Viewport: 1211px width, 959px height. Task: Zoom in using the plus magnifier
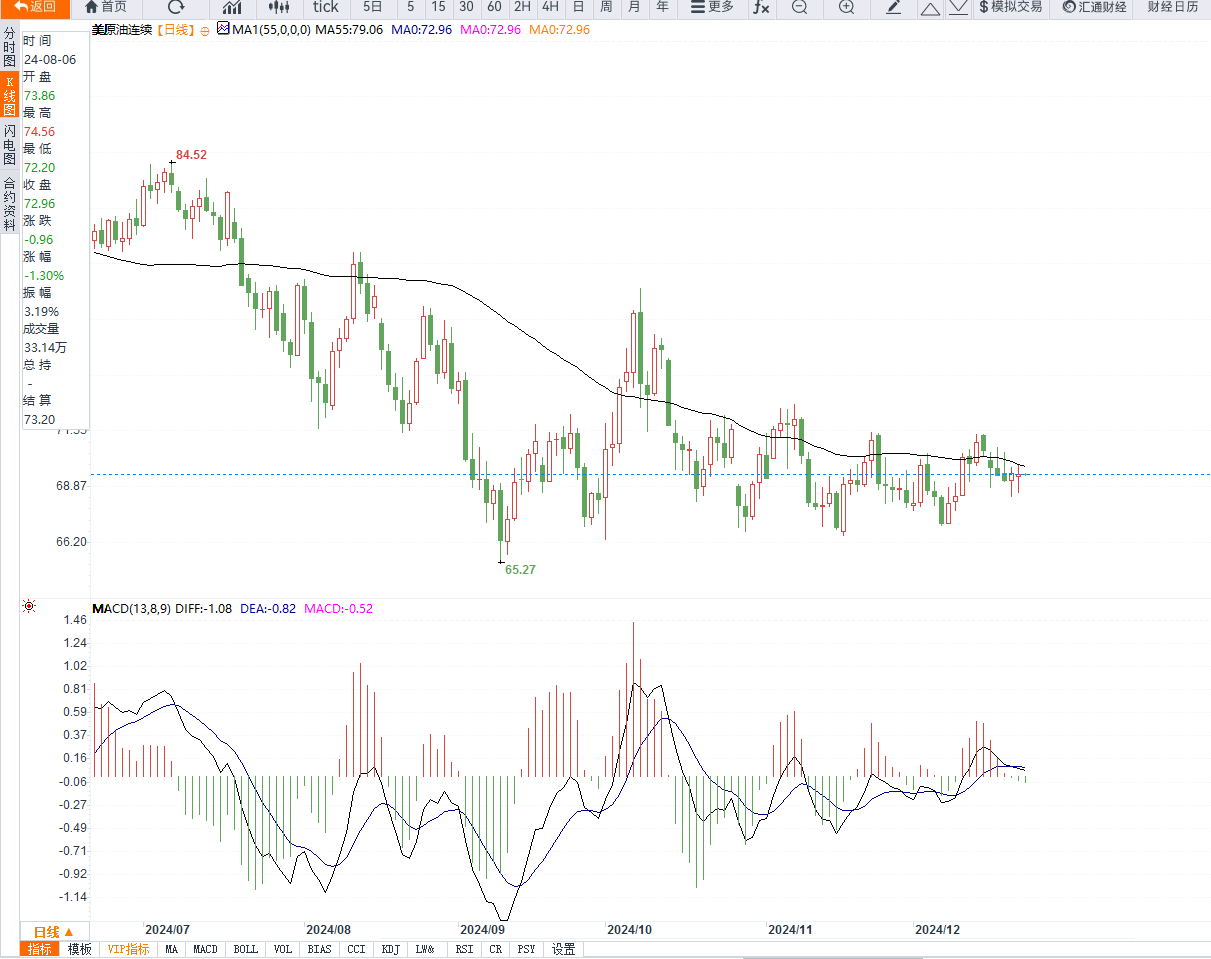point(846,7)
